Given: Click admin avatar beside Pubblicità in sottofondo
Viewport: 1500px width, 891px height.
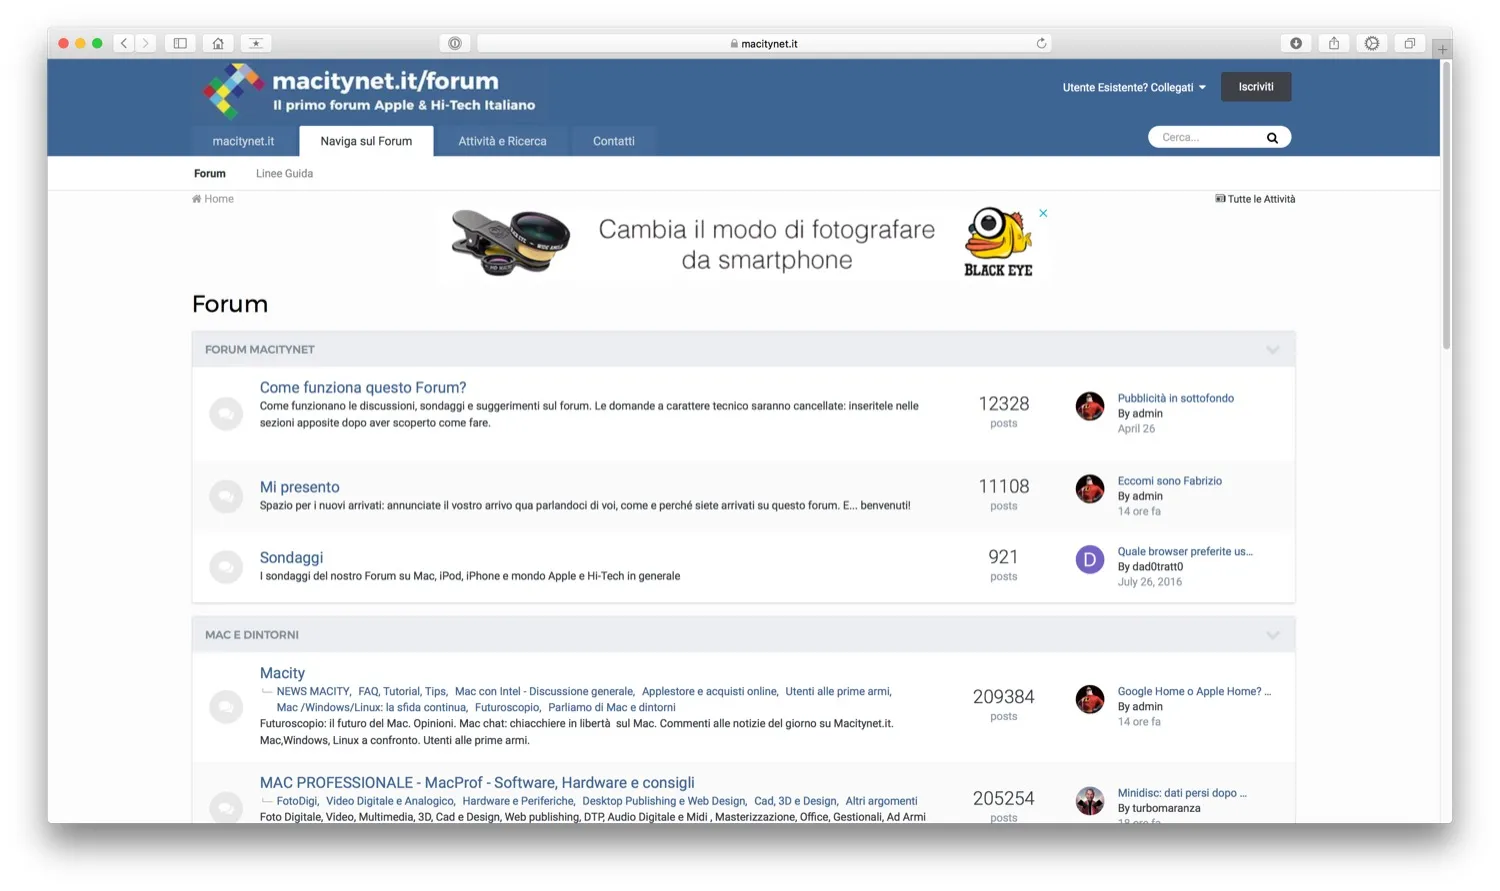Looking at the screenshot, I should [x=1090, y=406].
